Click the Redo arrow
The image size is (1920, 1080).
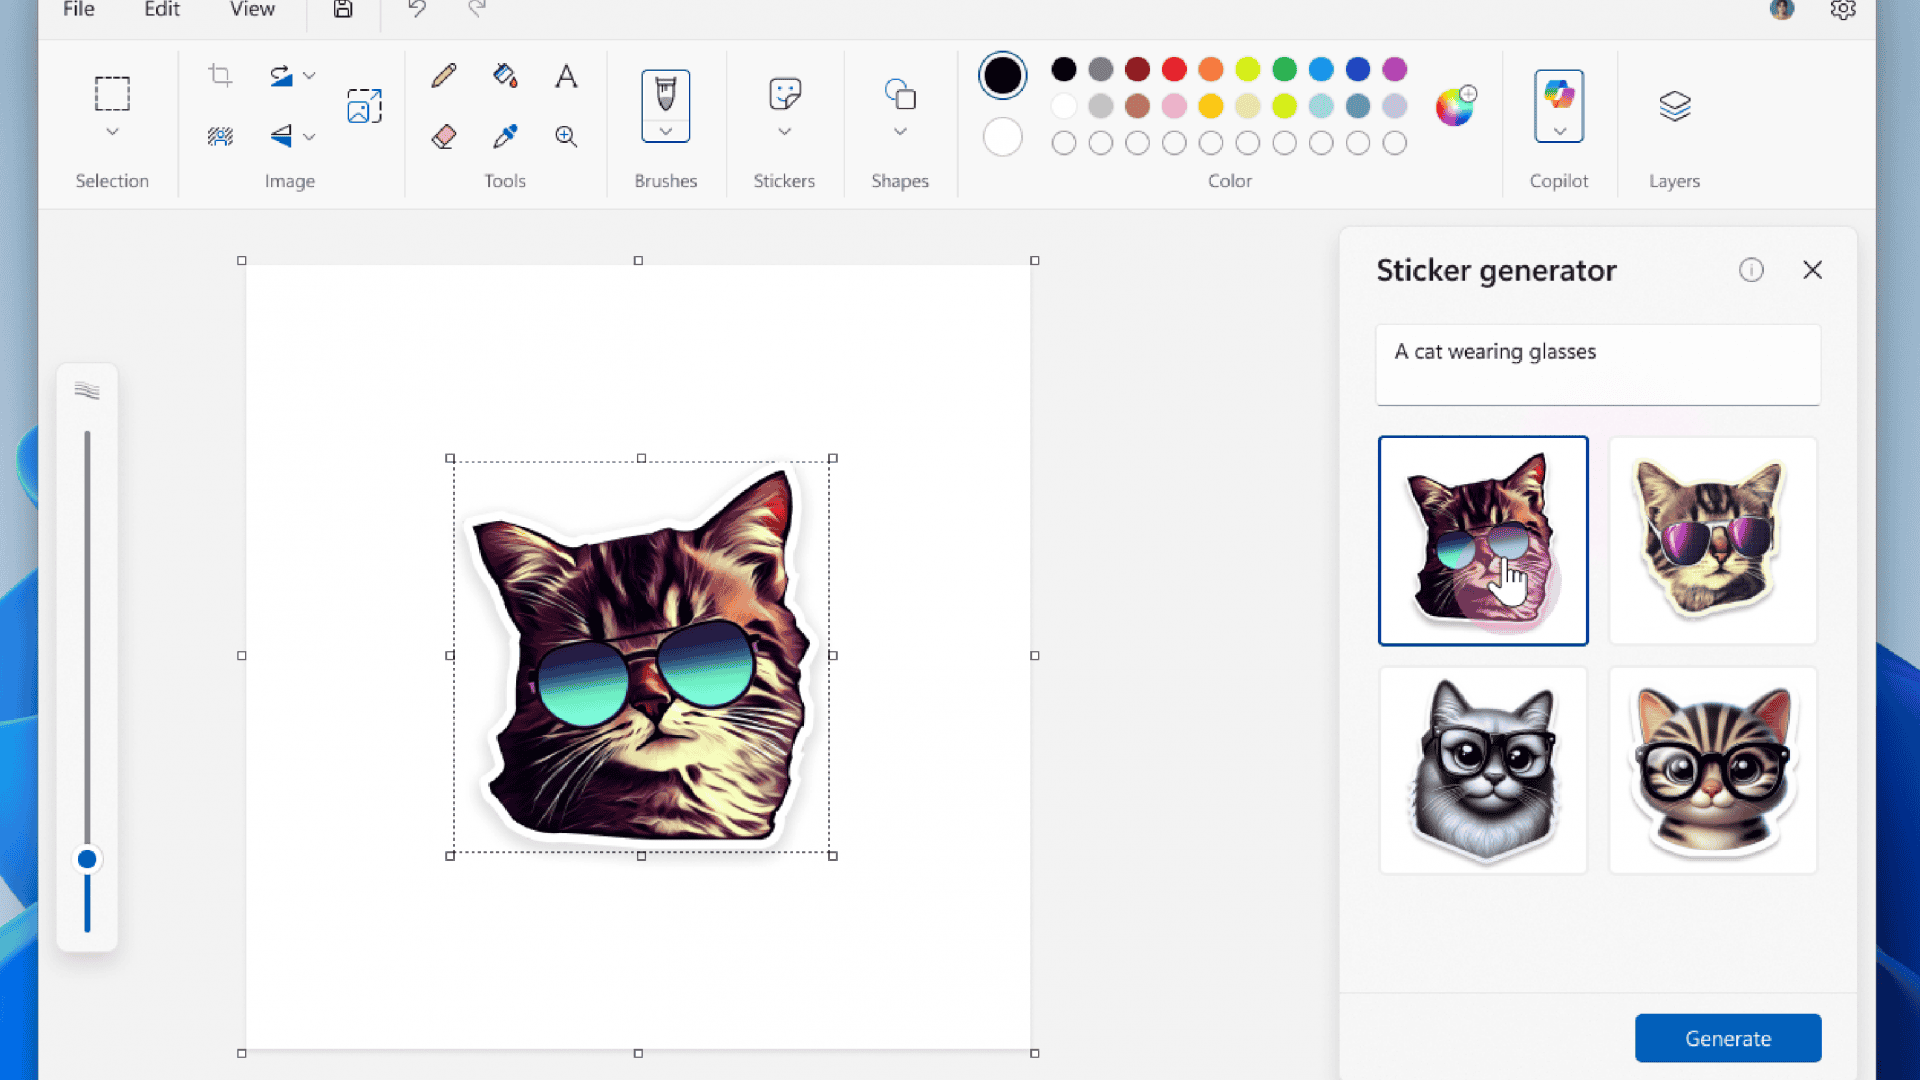pos(477,10)
